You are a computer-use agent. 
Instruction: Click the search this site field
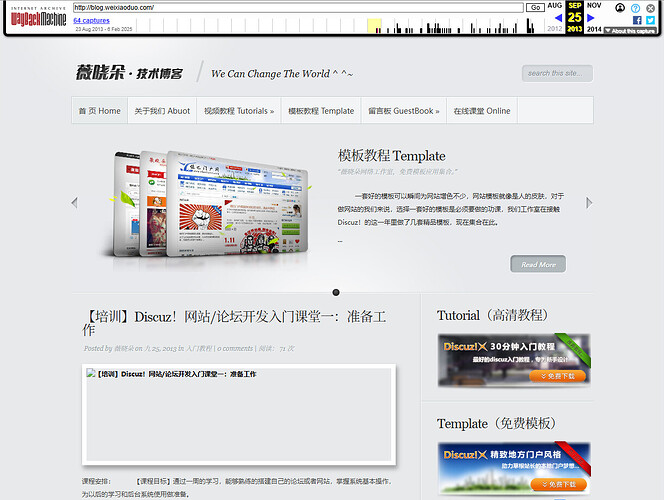557,73
